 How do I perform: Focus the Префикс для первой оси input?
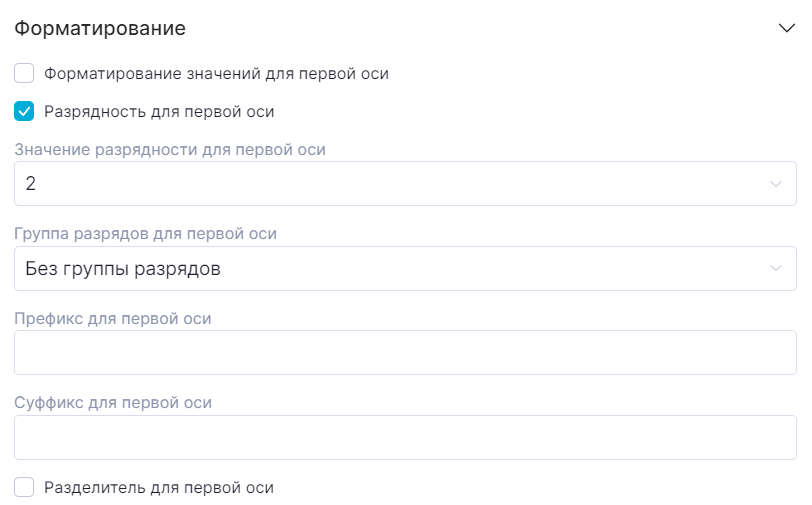405,353
